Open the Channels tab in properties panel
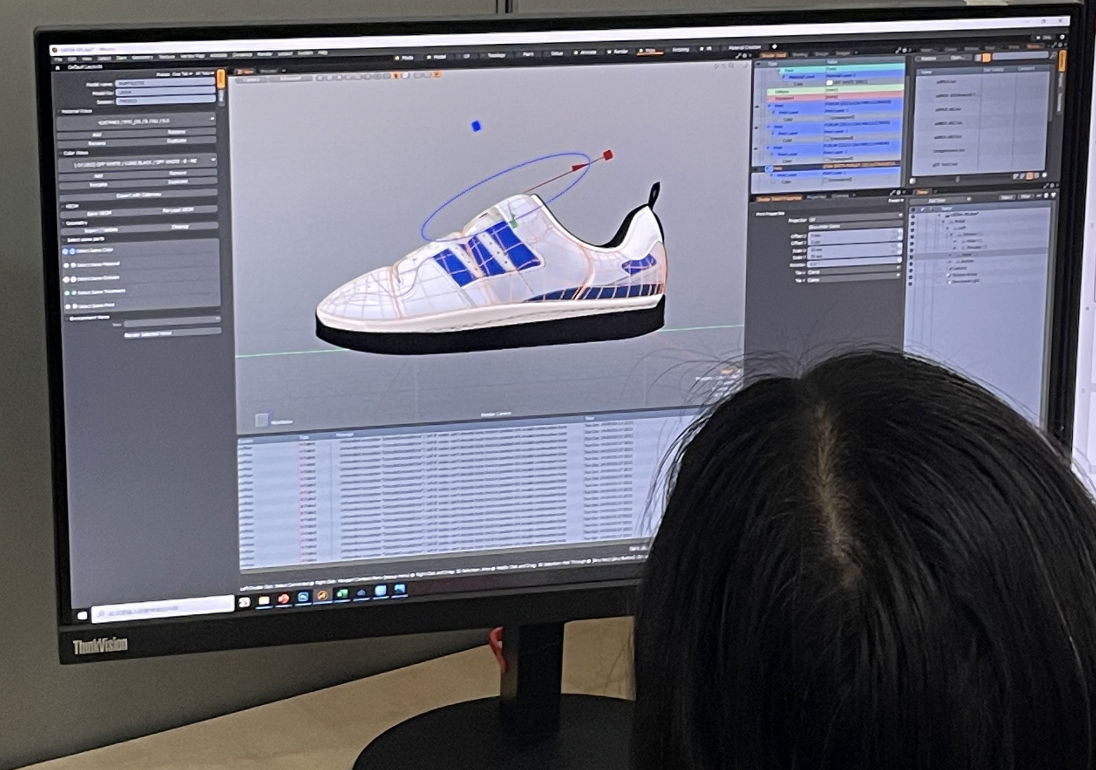The height and width of the screenshot is (770, 1096). (840, 196)
